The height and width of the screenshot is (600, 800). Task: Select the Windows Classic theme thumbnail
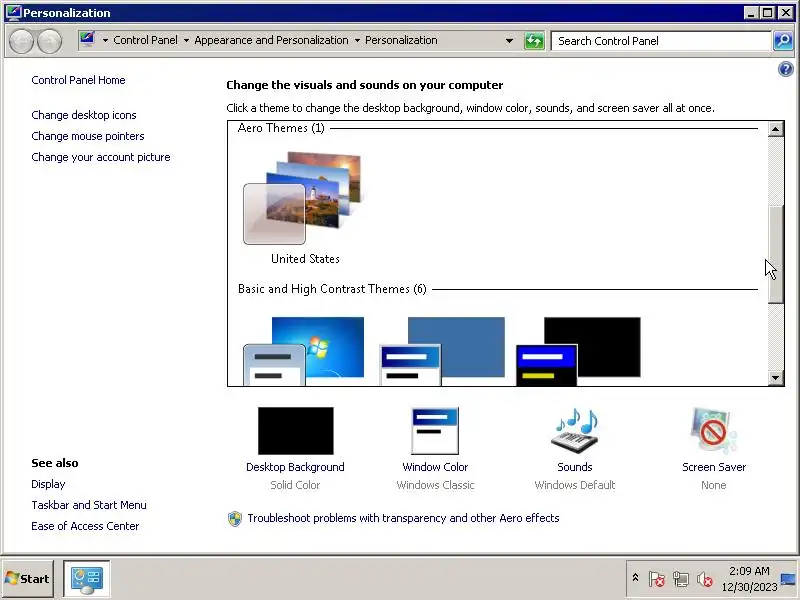click(x=442, y=351)
